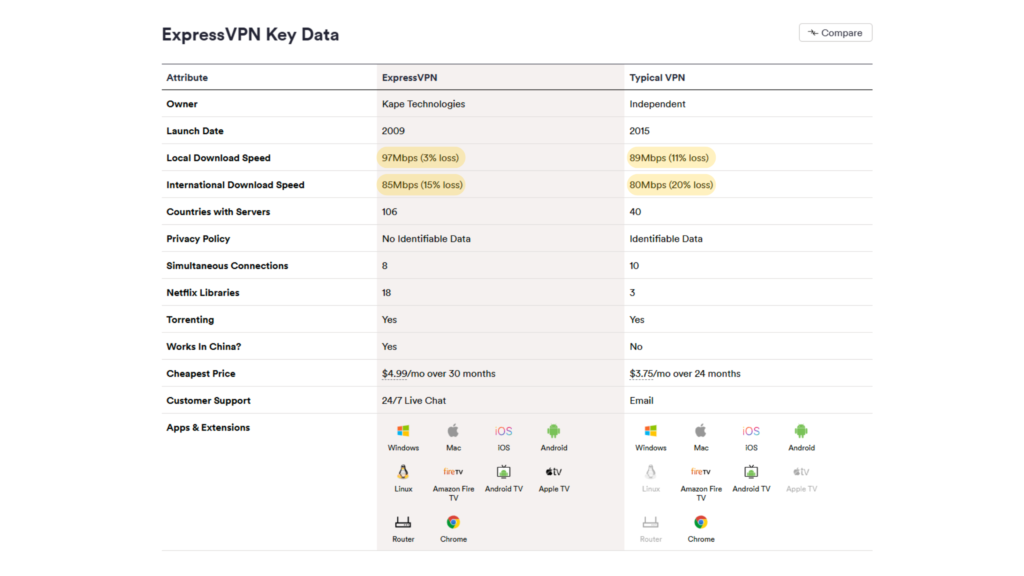Click the Launch Date row label
Screen dimensions: 1024x576
click(195, 131)
